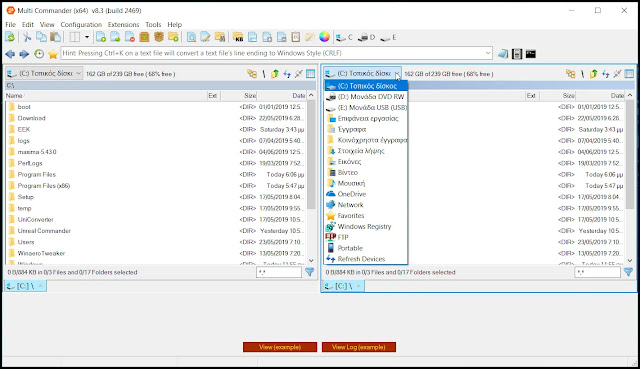
Task: Click the left panel folder tree icon
Action: tap(252, 73)
